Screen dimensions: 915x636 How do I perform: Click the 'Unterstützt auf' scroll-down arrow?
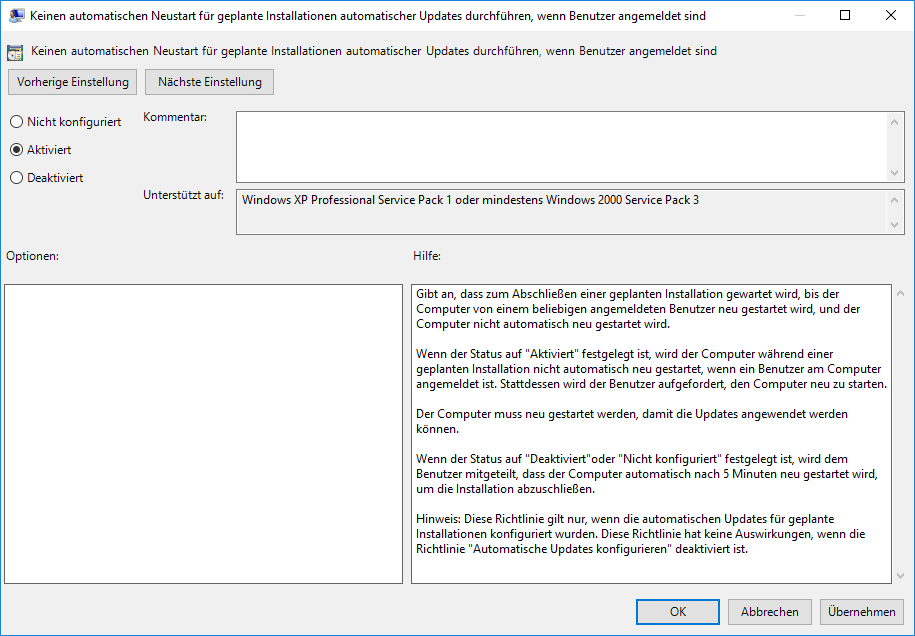pyautogui.click(x=895, y=225)
